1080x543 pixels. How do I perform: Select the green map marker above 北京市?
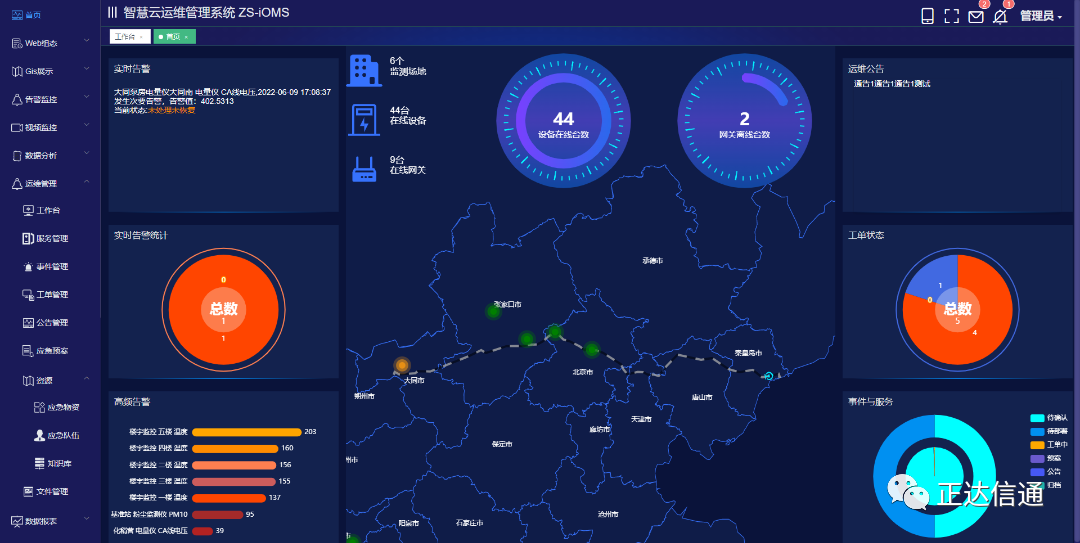tap(592, 350)
